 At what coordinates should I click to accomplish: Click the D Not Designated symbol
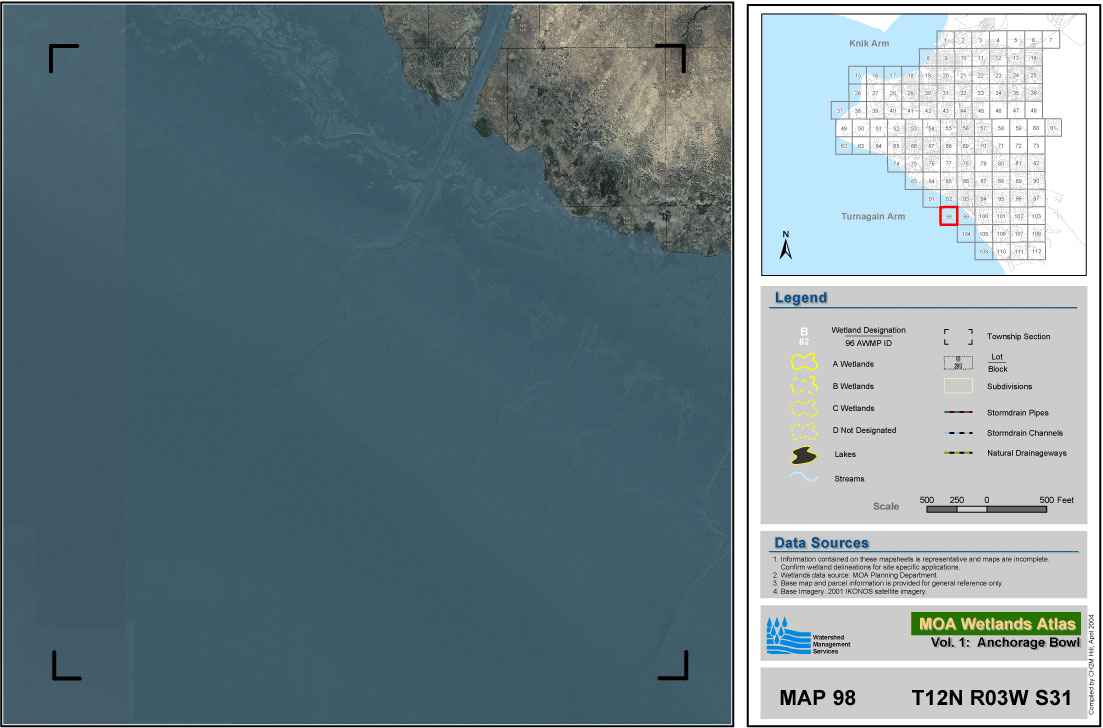click(804, 431)
